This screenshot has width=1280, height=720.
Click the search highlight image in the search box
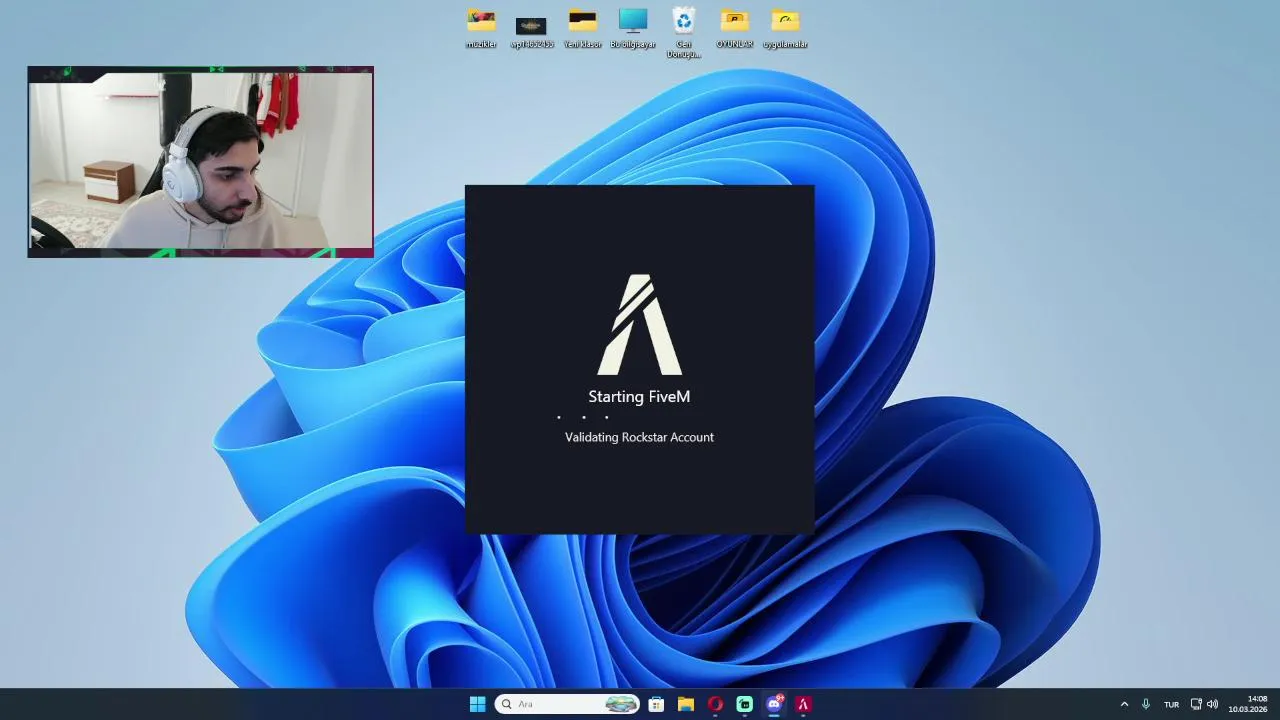pyautogui.click(x=621, y=704)
